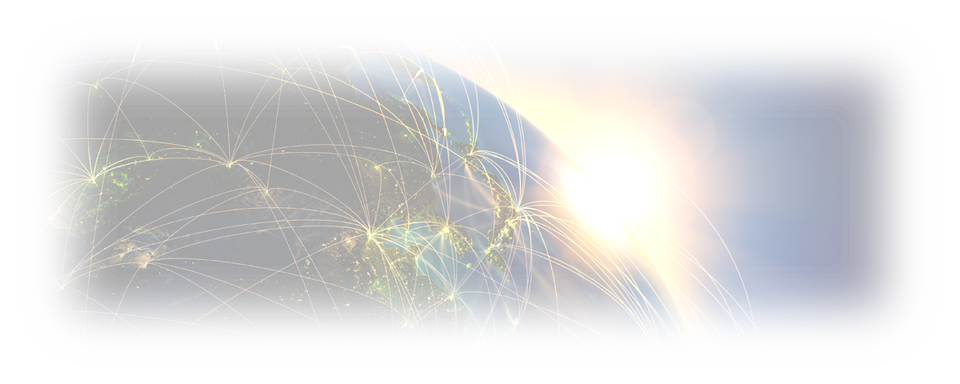Click the bright sun flare center
Viewport: 960px width, 384px height.
tap(609, 190)
